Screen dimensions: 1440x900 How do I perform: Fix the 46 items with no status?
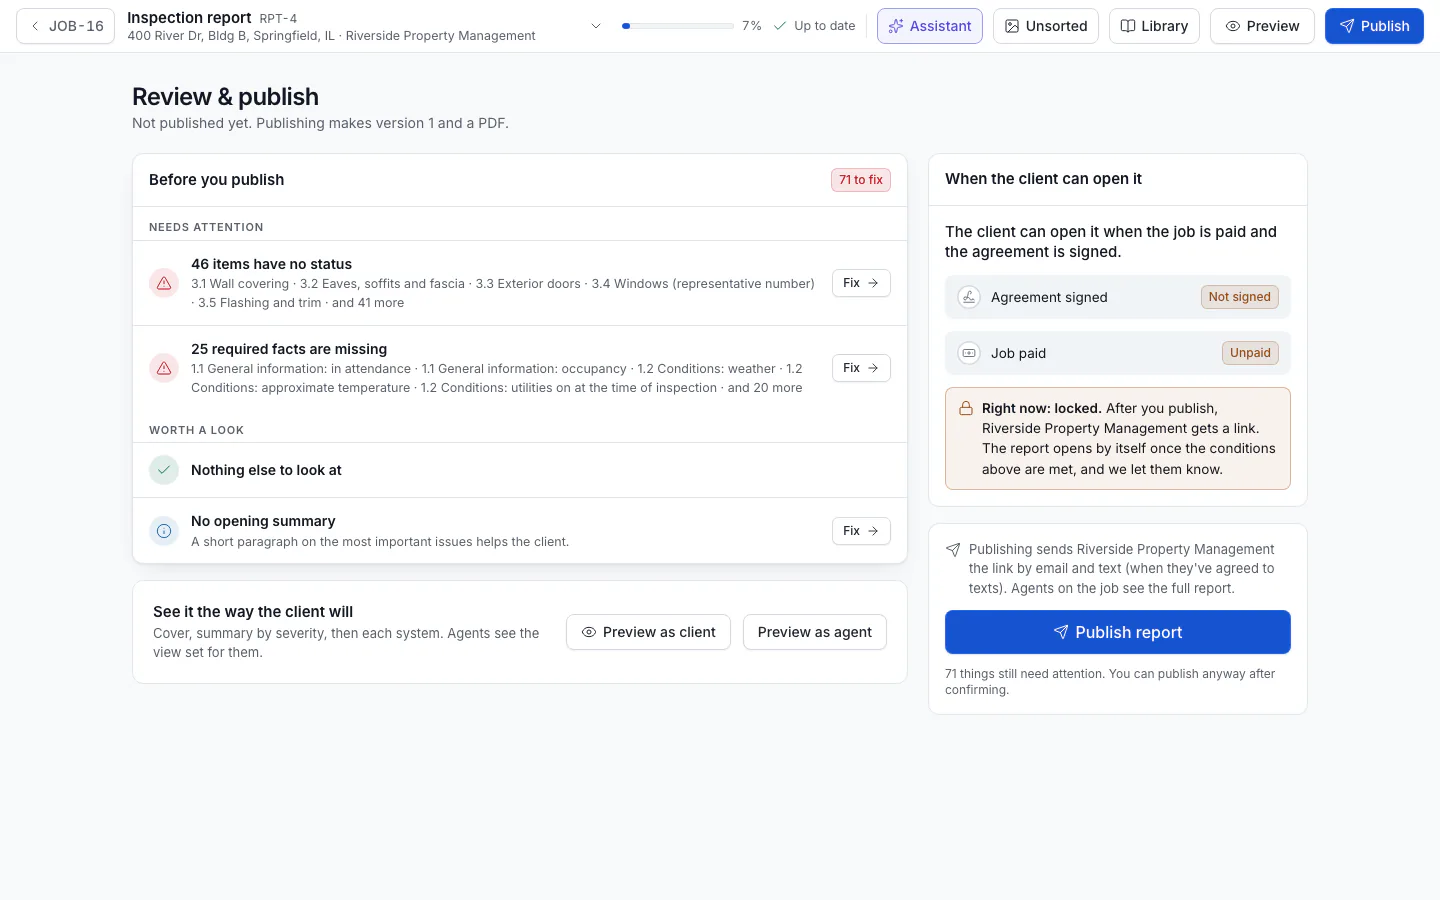point(861,283)
